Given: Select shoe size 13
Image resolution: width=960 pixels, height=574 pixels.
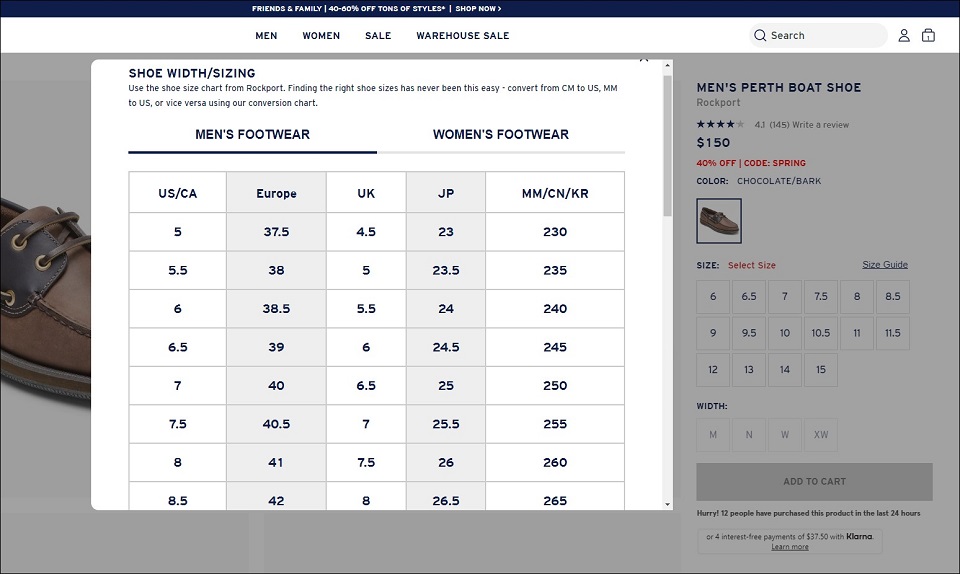Looking at the screenshot, I should [x=749, y=370].
